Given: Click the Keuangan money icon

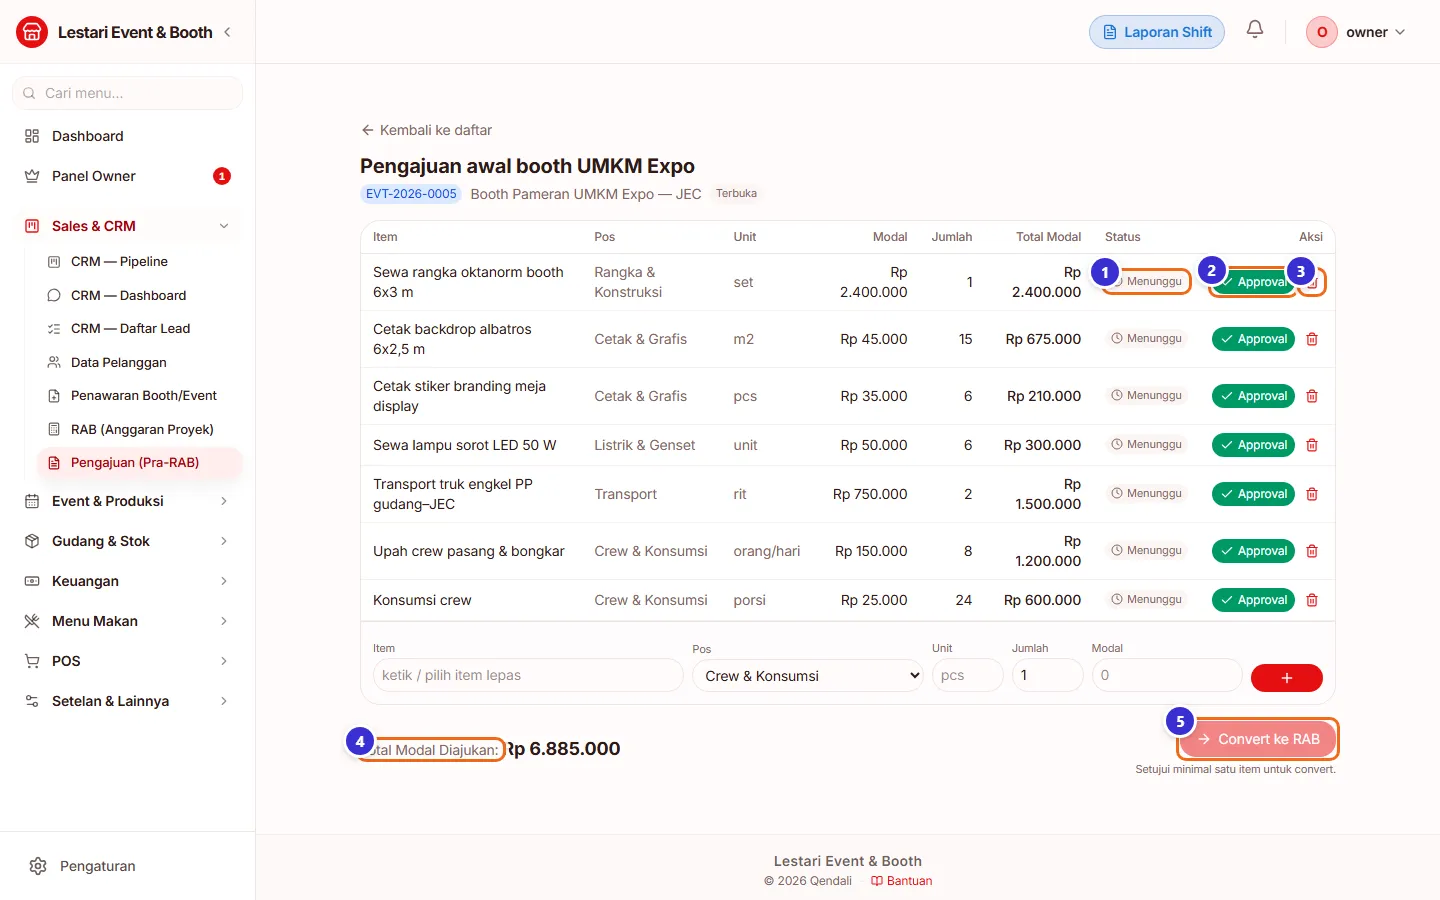Looking at the screenshot, I should pos(32,581).
